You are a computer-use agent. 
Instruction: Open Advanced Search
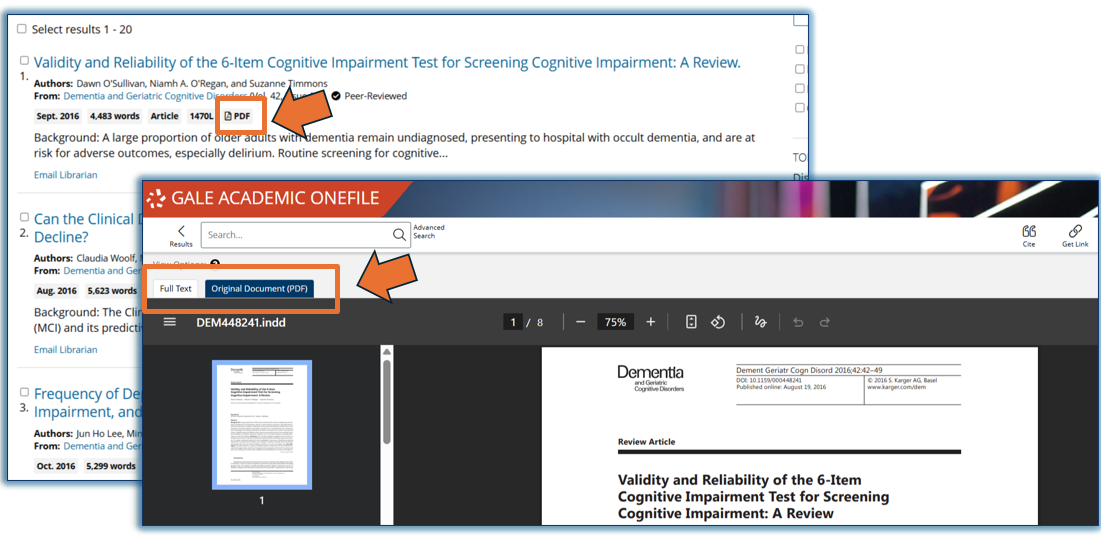(428, 232)
